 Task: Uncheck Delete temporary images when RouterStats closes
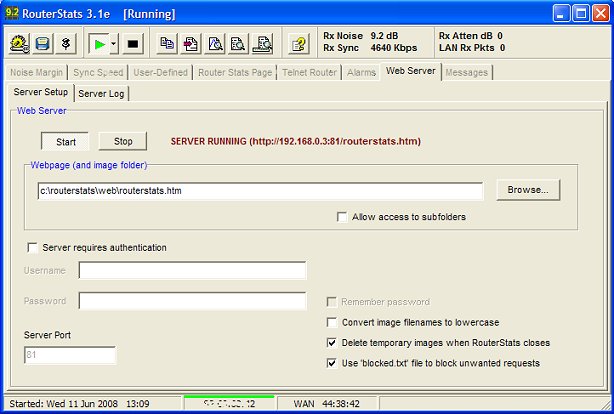coord(333,342)
